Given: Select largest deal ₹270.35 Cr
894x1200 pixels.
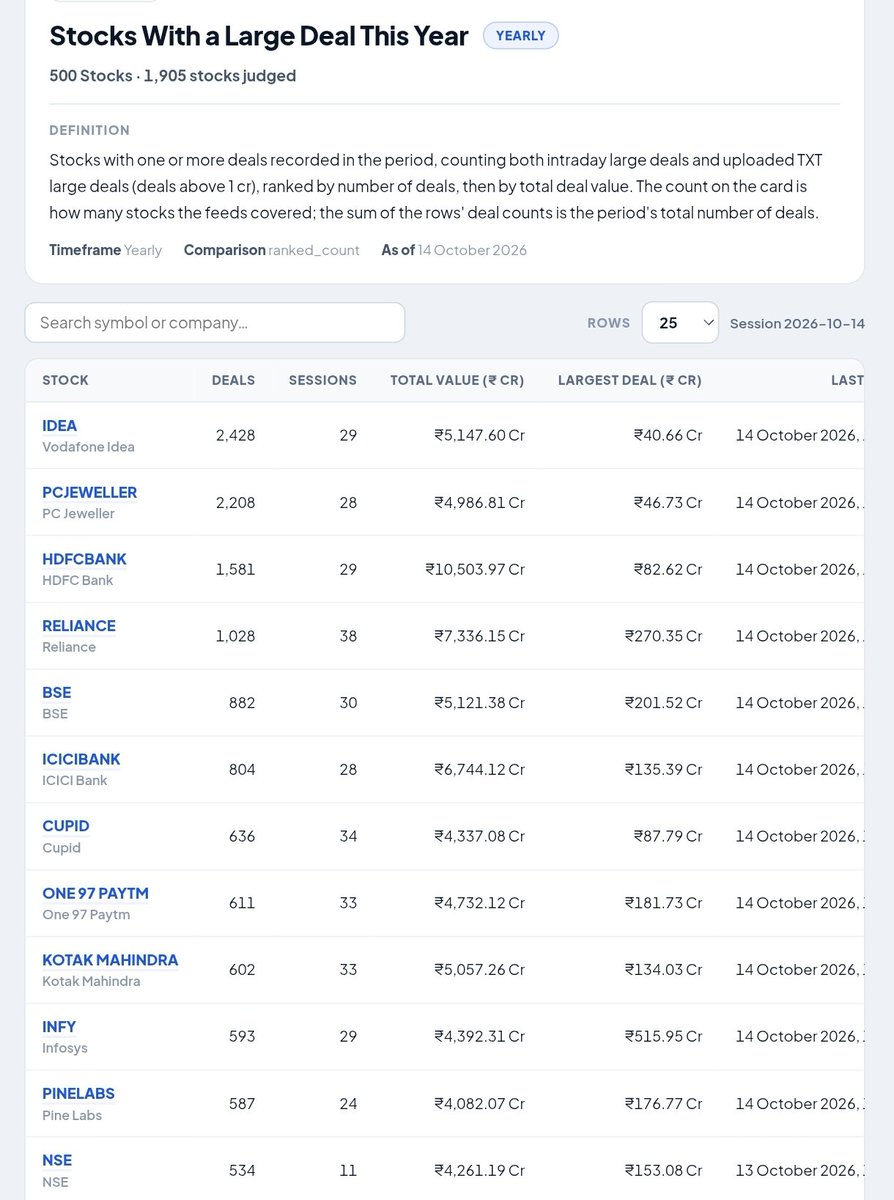Looking at the screenshot, I should tap(664, 636).
